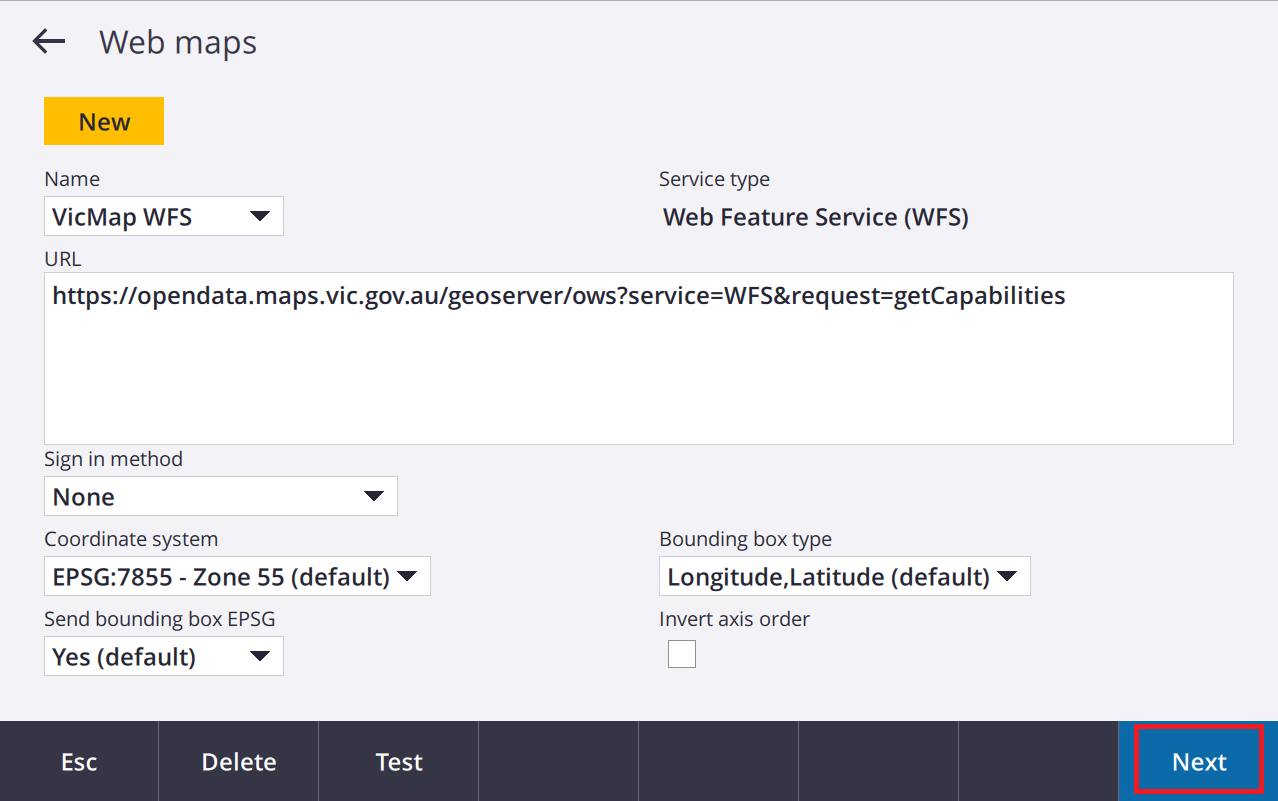Click the Coordinate system label
The width and height of the screenshot is (1278, 801).
130,539
